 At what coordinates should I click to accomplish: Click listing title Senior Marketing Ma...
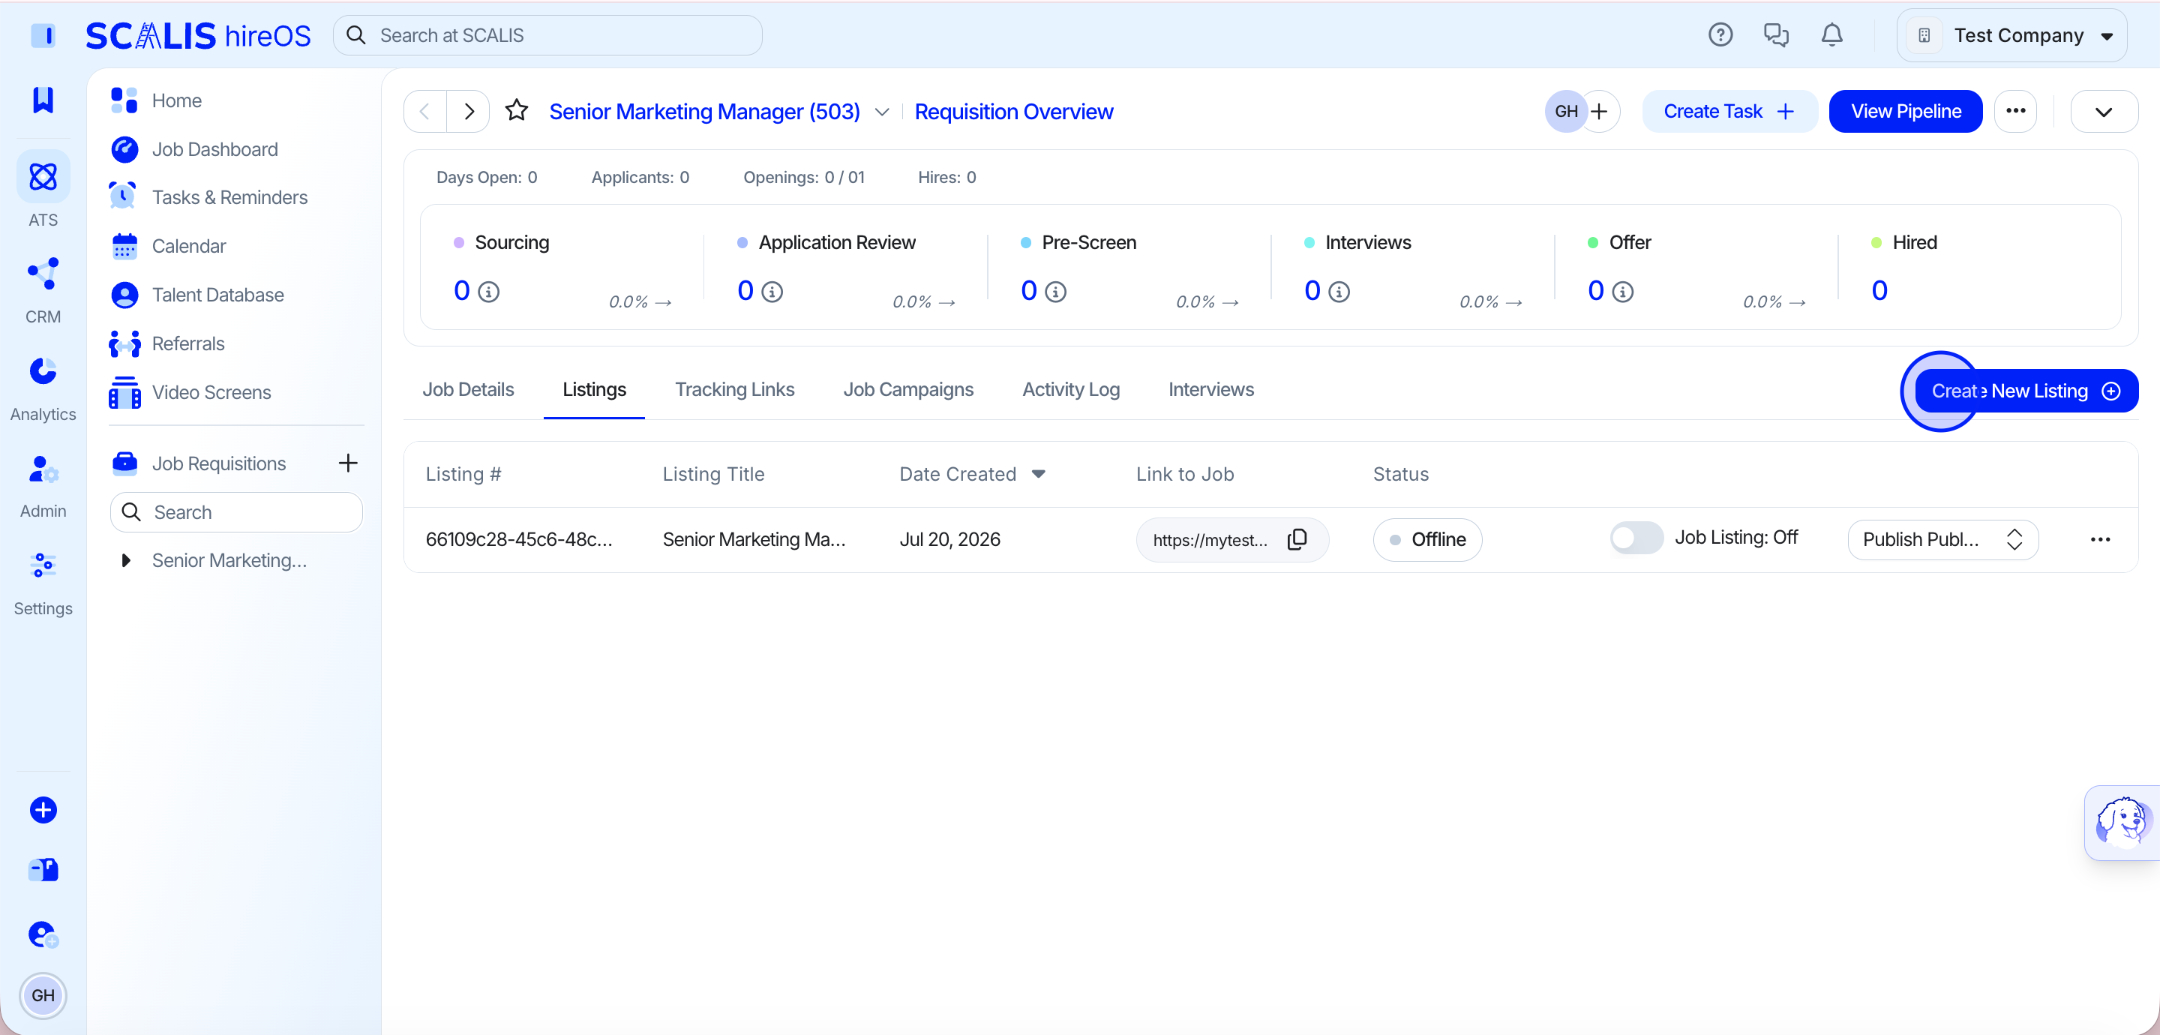754,539
